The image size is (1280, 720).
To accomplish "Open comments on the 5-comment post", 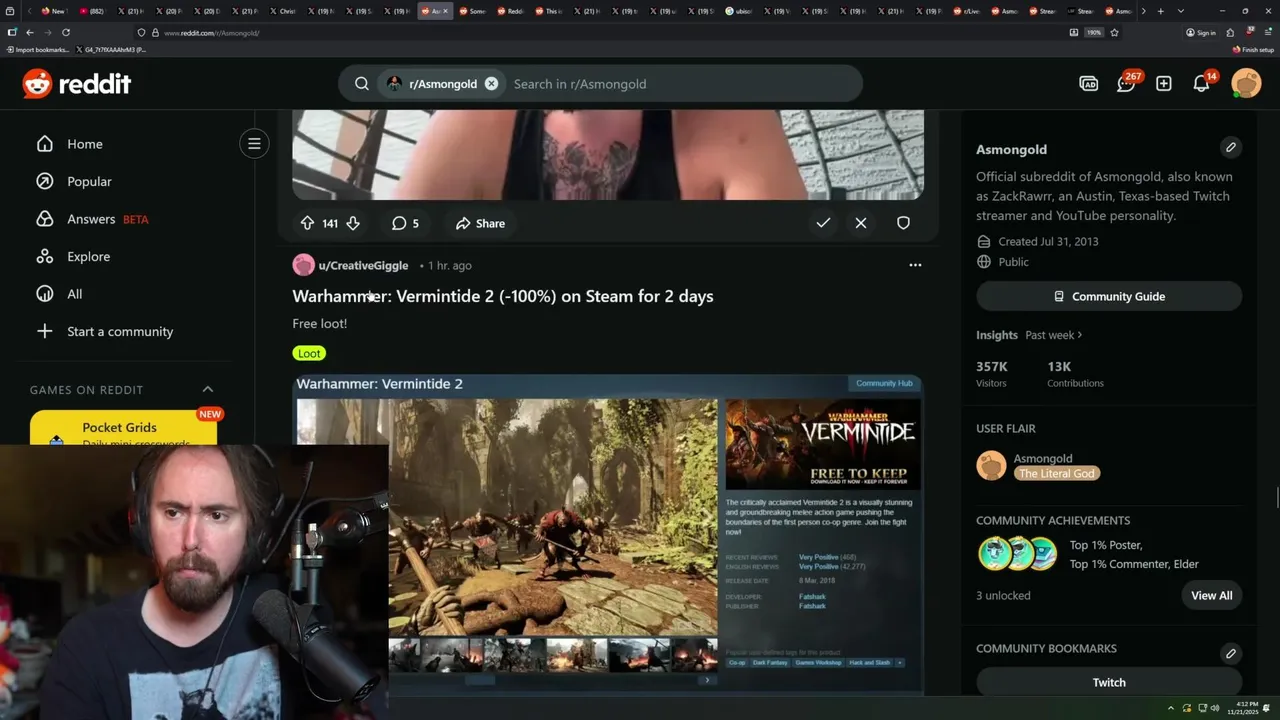I will tap(405, 223).
